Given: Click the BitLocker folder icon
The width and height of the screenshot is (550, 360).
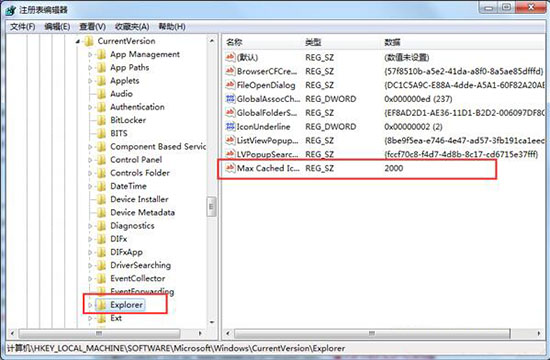Looking at the screenshot, I should (x=101, y=120).
